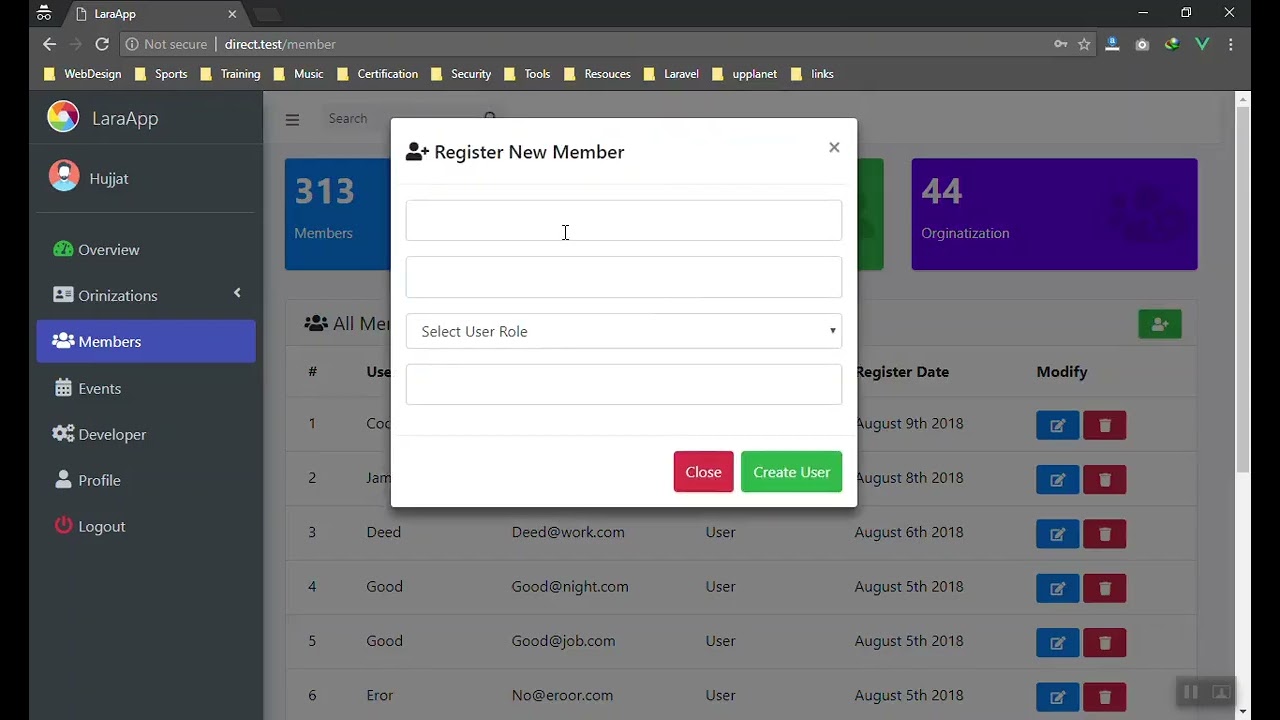Click the Register Date column header
This screenshot has width=1280, height=720.
902,371
